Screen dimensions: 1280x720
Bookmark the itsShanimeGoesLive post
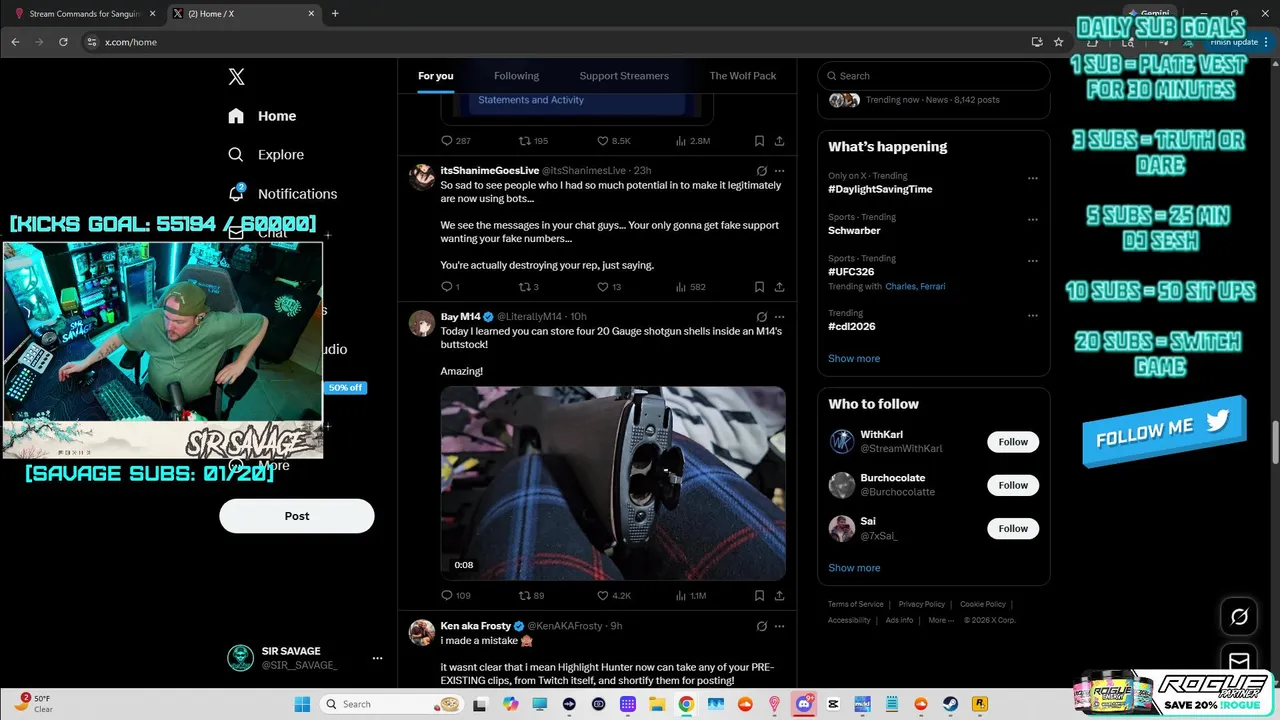(759, 287)
